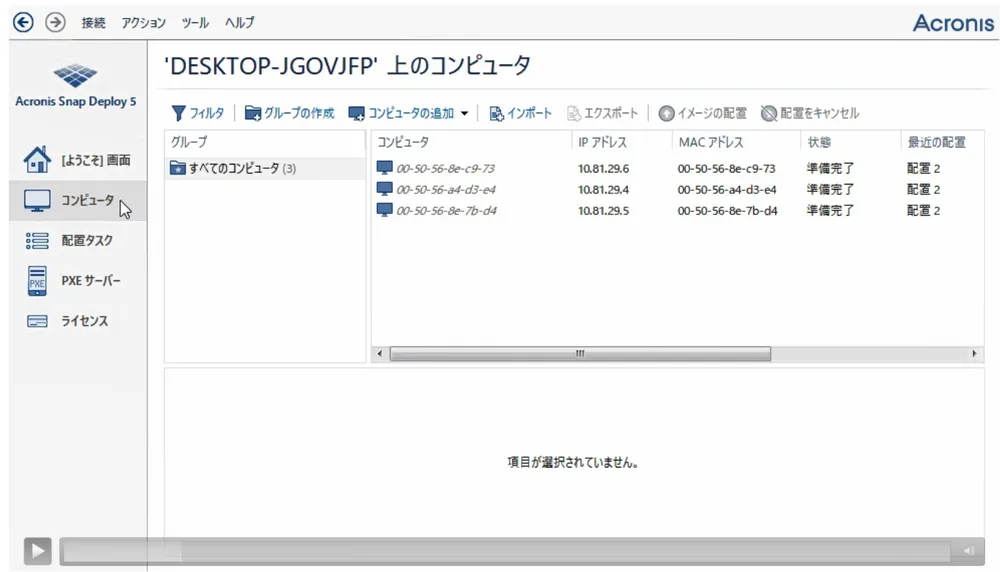Click the monitor icon for 00-50-56-a4-d3-e4

(384, 189)
